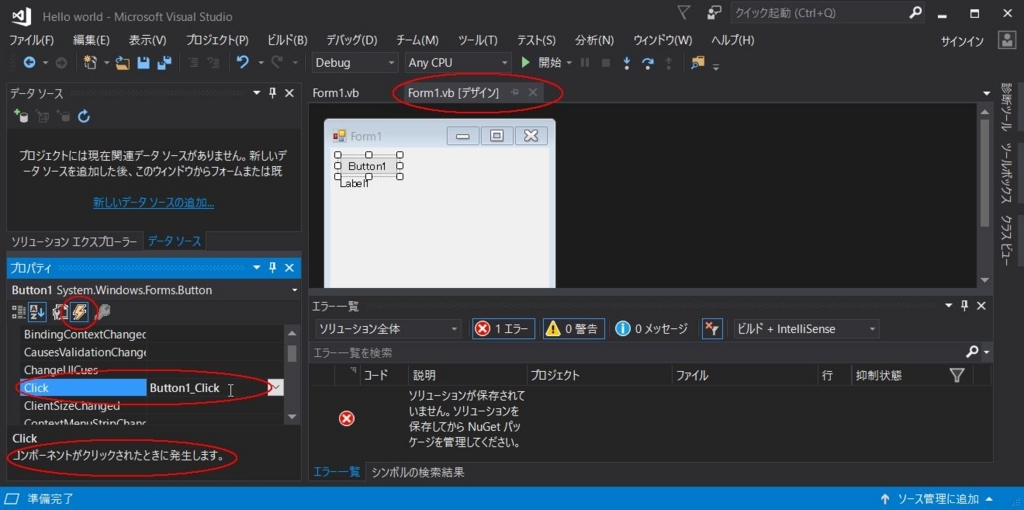Click Add New Data Source icon in データ ソース panel
This screenshot has width=1024, height=510.
click(21, 117)
